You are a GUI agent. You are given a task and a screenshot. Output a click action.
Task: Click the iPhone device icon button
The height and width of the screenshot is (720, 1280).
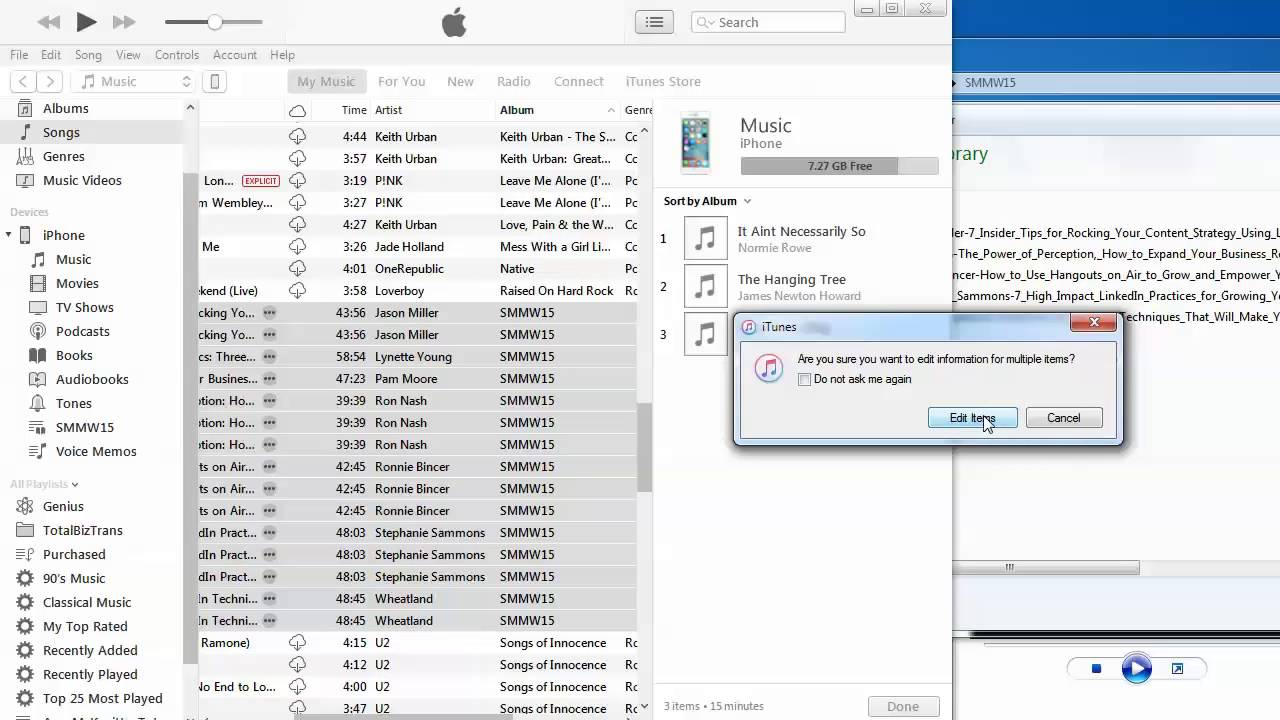point(214,82)
